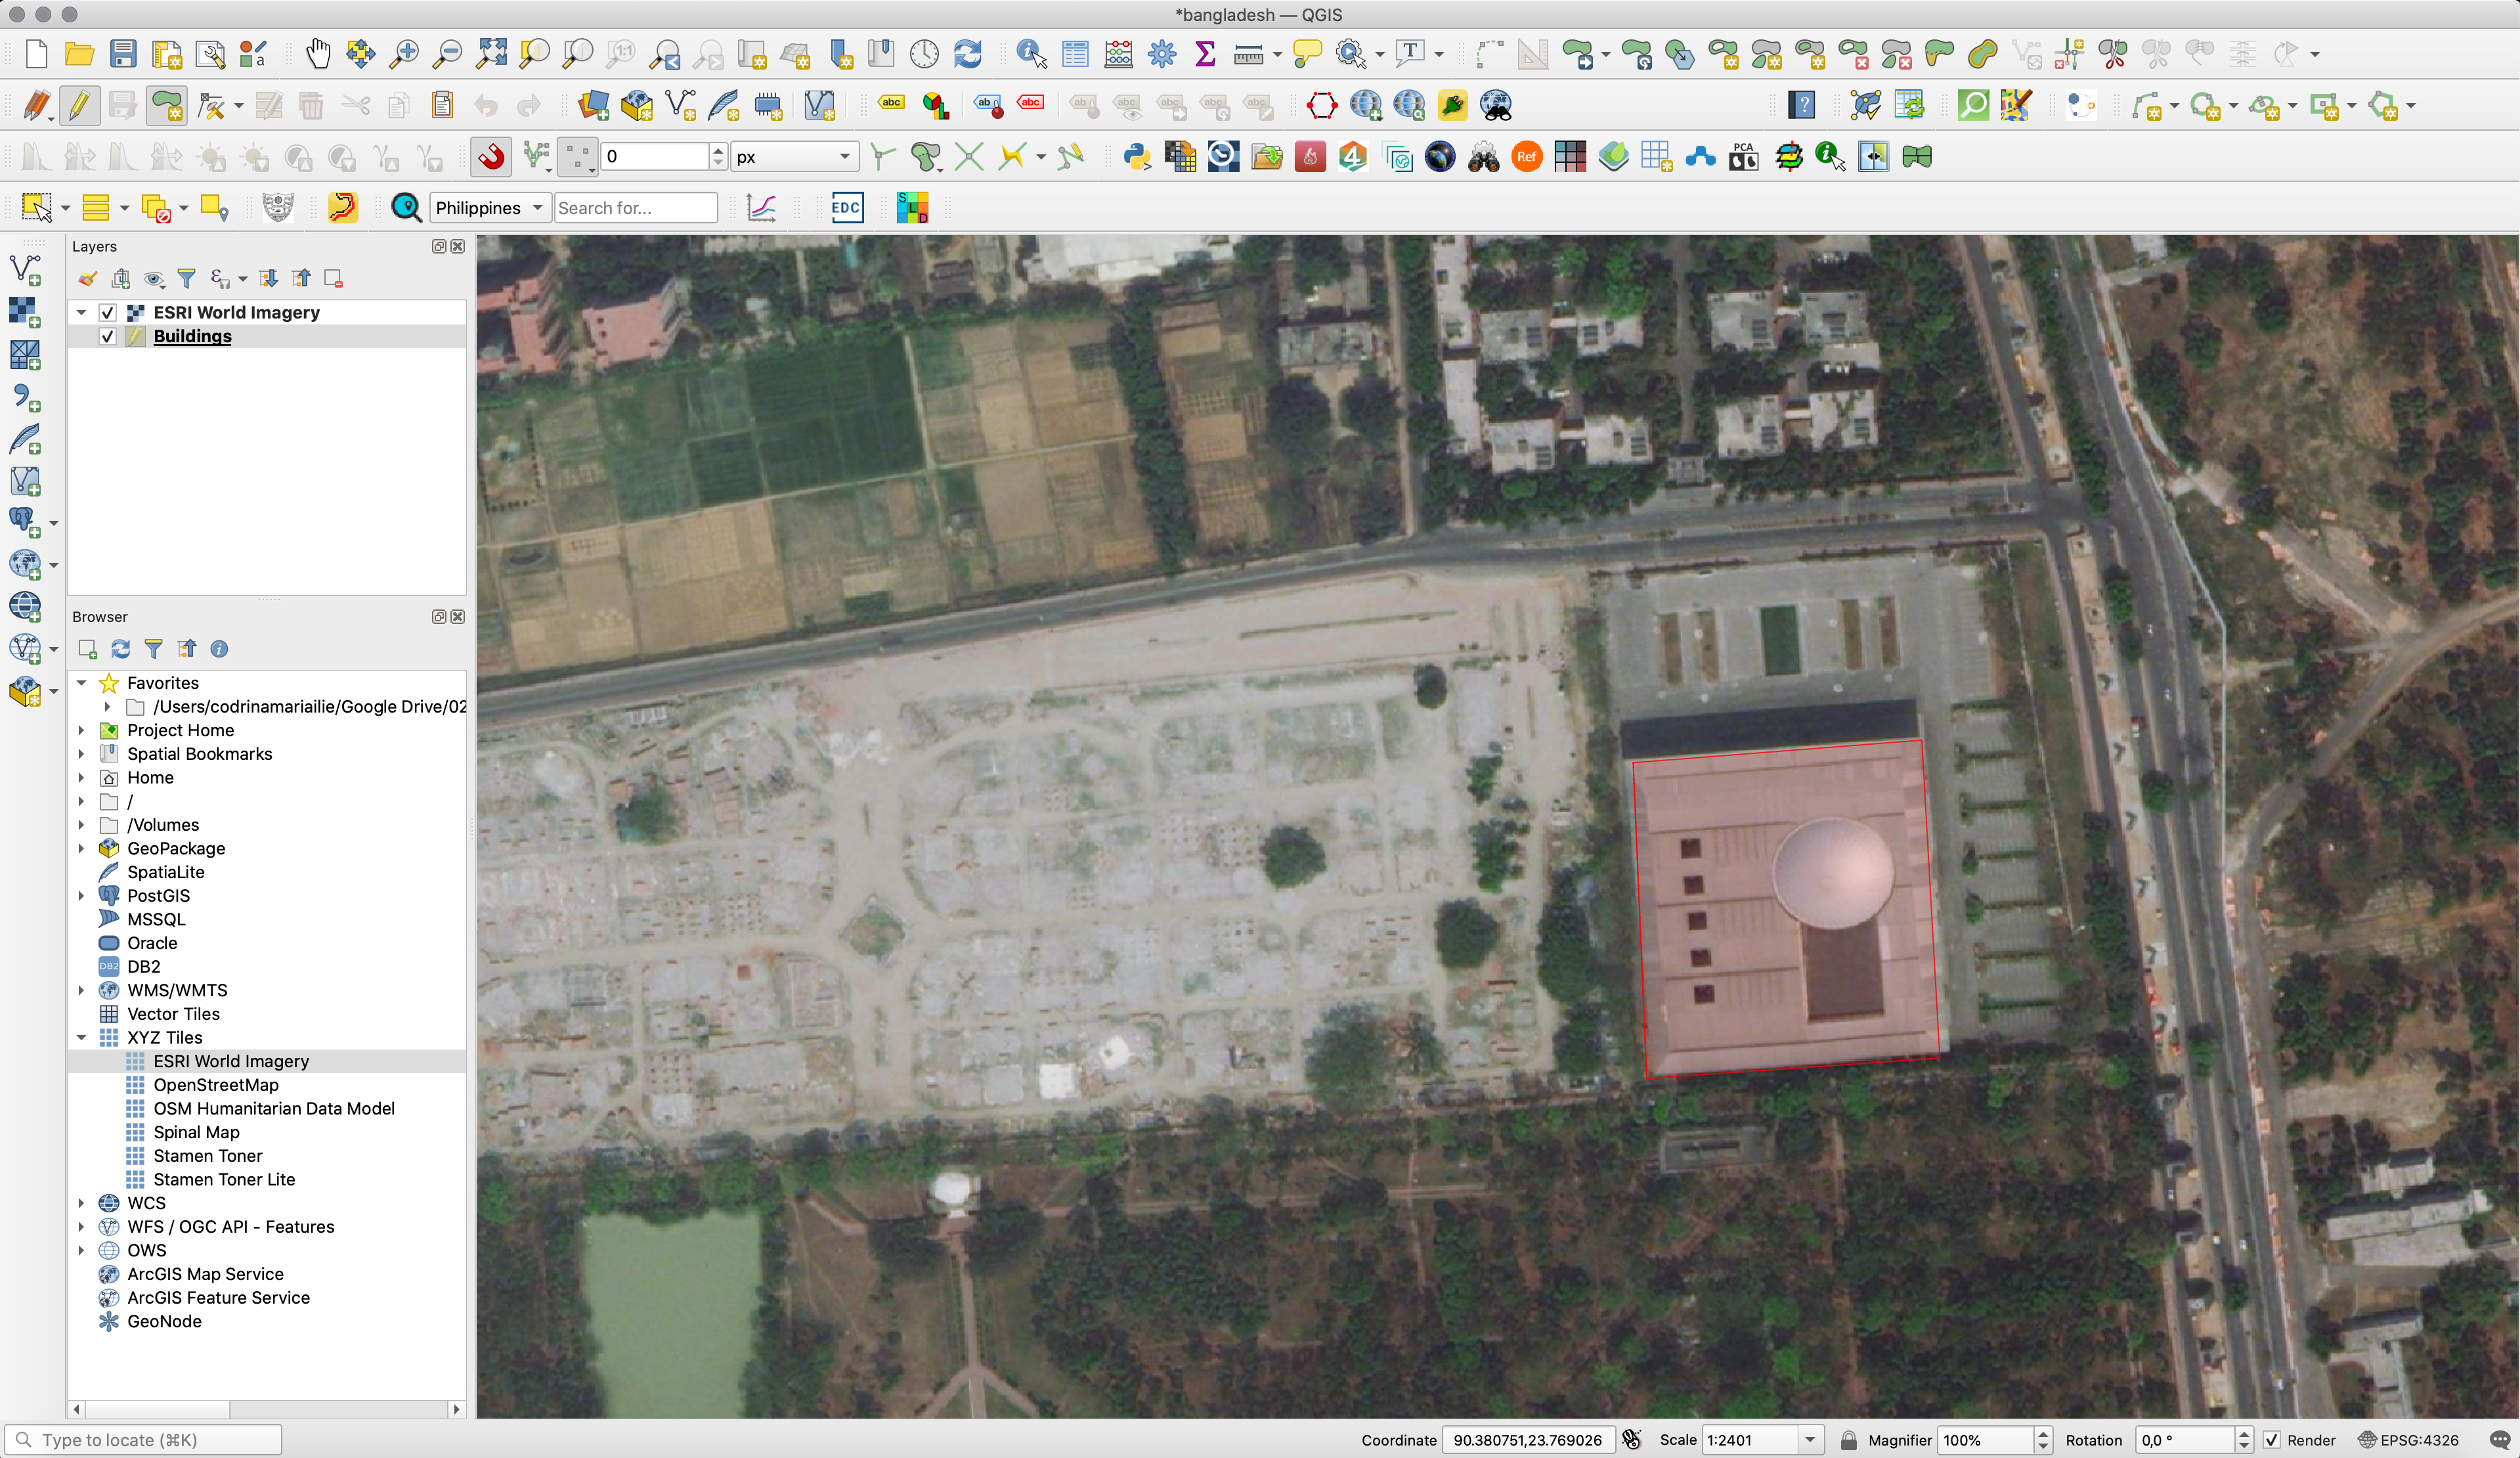The width and height of the screenshot is (2520, 1458).
Task: Click the PCA plugin icon
Action: (1743, 157)
